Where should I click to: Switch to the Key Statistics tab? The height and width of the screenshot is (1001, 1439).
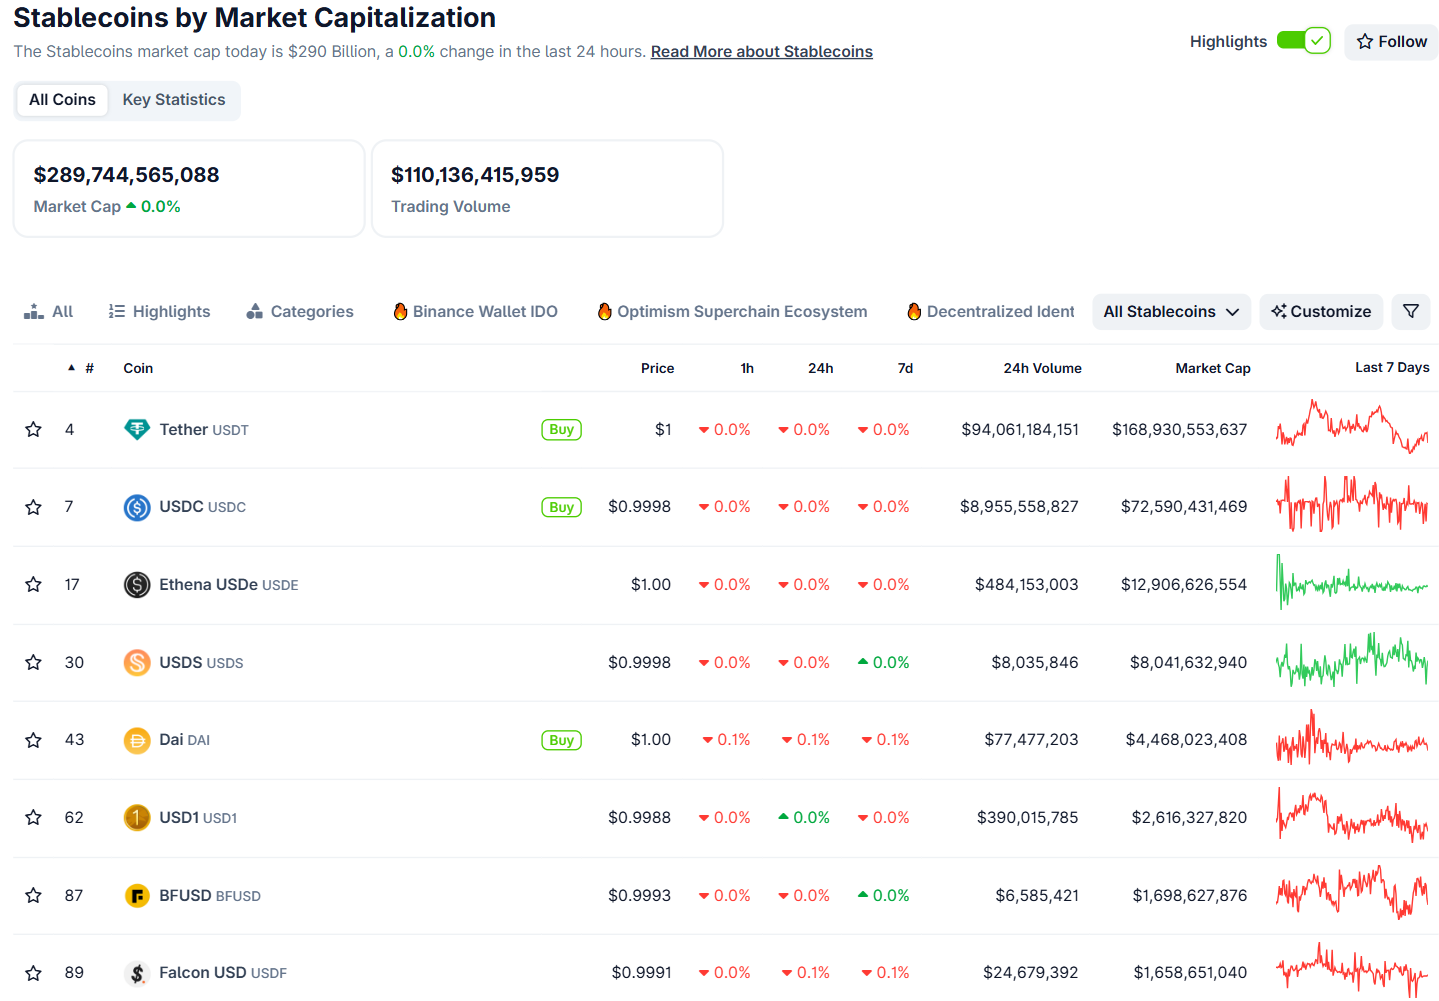pos(173,100)
